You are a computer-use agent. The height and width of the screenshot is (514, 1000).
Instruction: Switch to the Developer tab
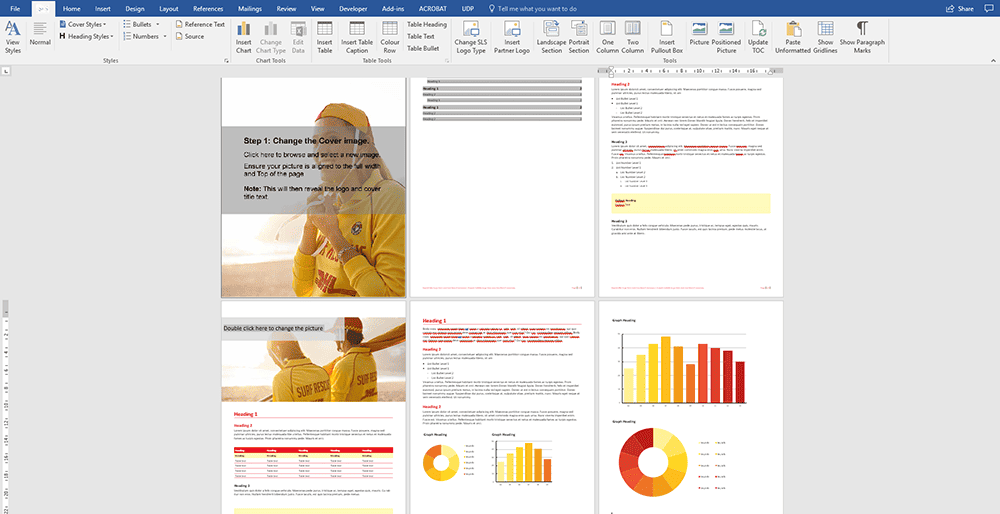coord(353,9)
